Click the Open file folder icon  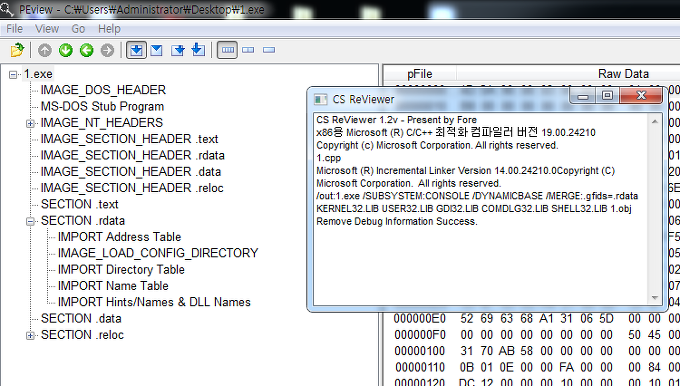coord(17,50)
